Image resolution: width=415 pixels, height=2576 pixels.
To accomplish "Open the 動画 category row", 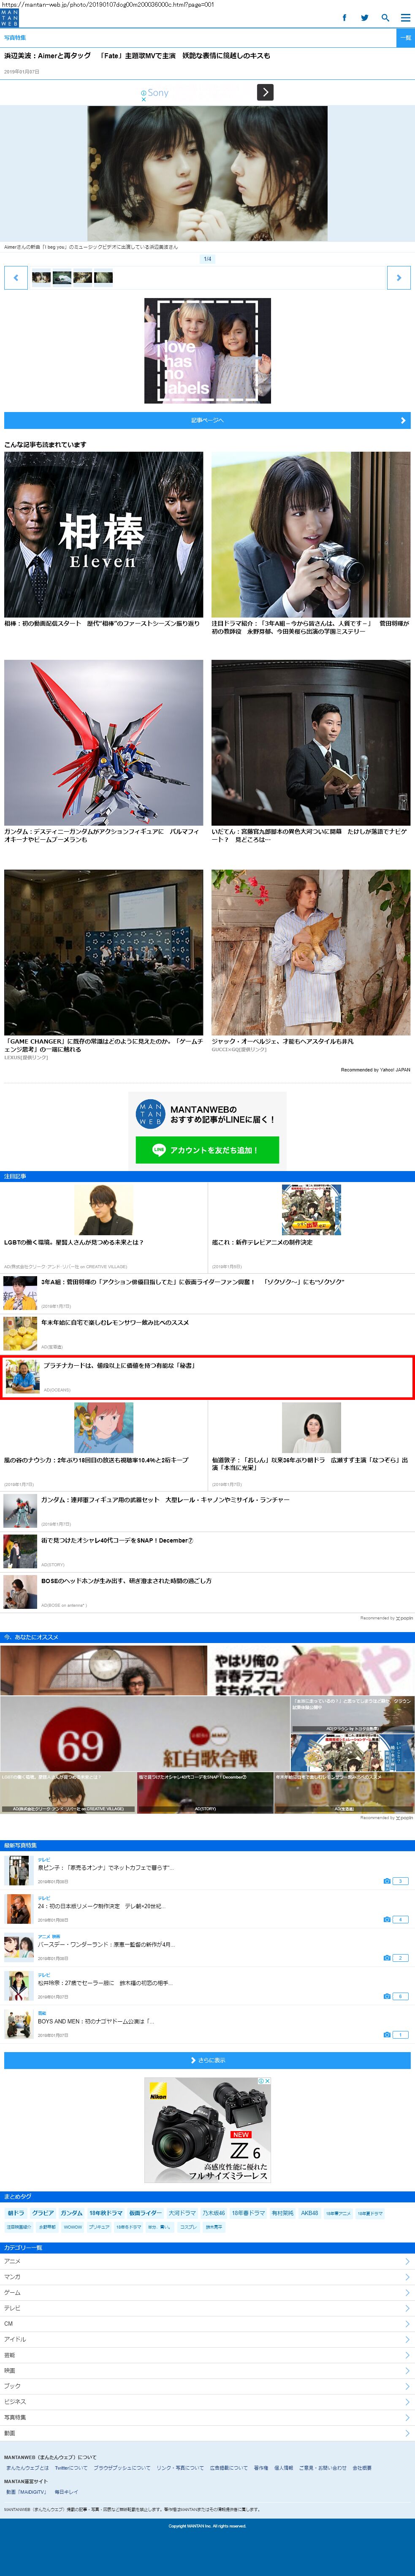I will point(207,2433).
